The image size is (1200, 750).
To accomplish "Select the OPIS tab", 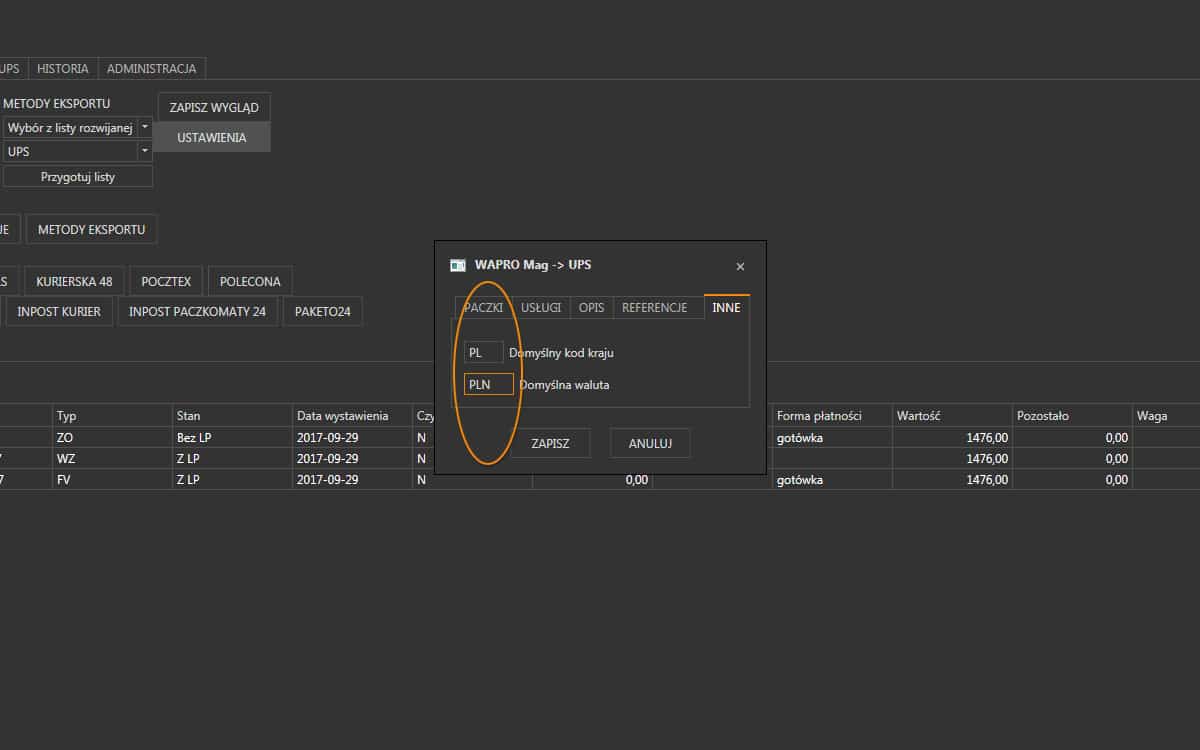I will tap(591, 308).
